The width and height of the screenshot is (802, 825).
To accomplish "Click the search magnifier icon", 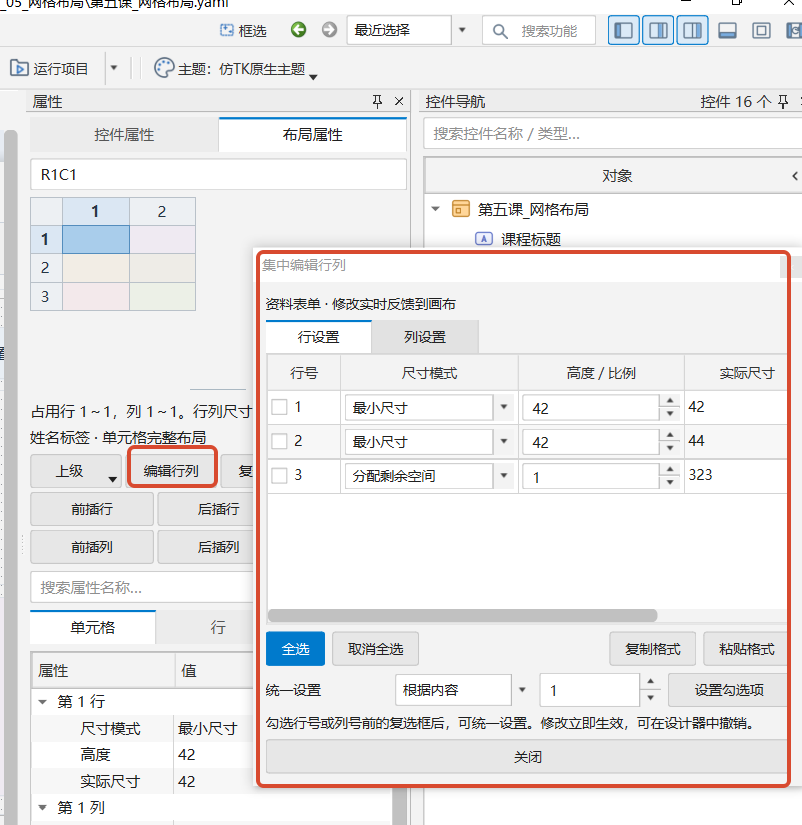I will point(500,31).
